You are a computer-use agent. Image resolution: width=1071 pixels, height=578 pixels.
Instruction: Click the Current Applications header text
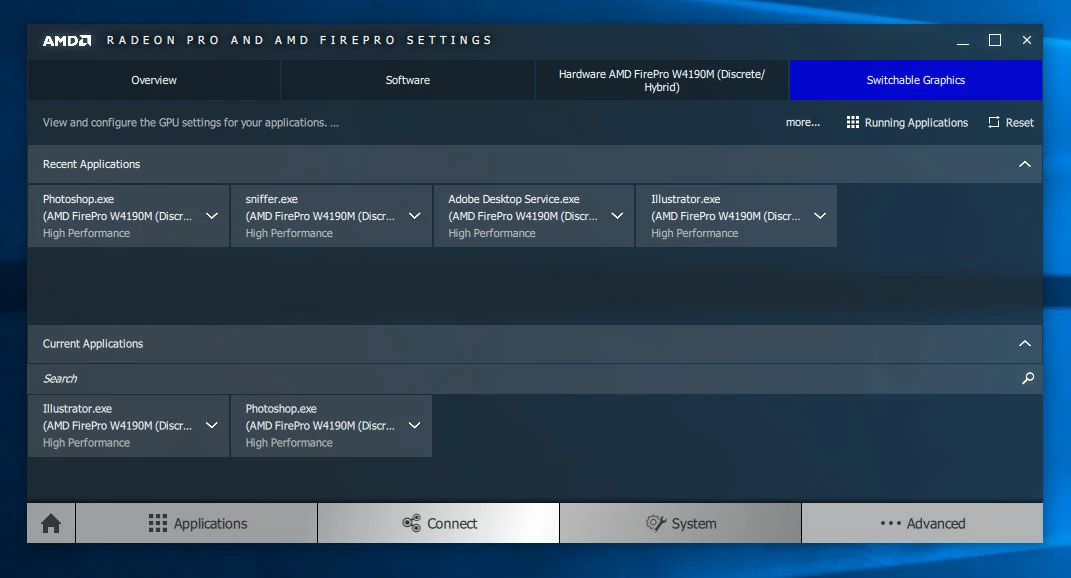pyautogui.click(x=93, y=344)
